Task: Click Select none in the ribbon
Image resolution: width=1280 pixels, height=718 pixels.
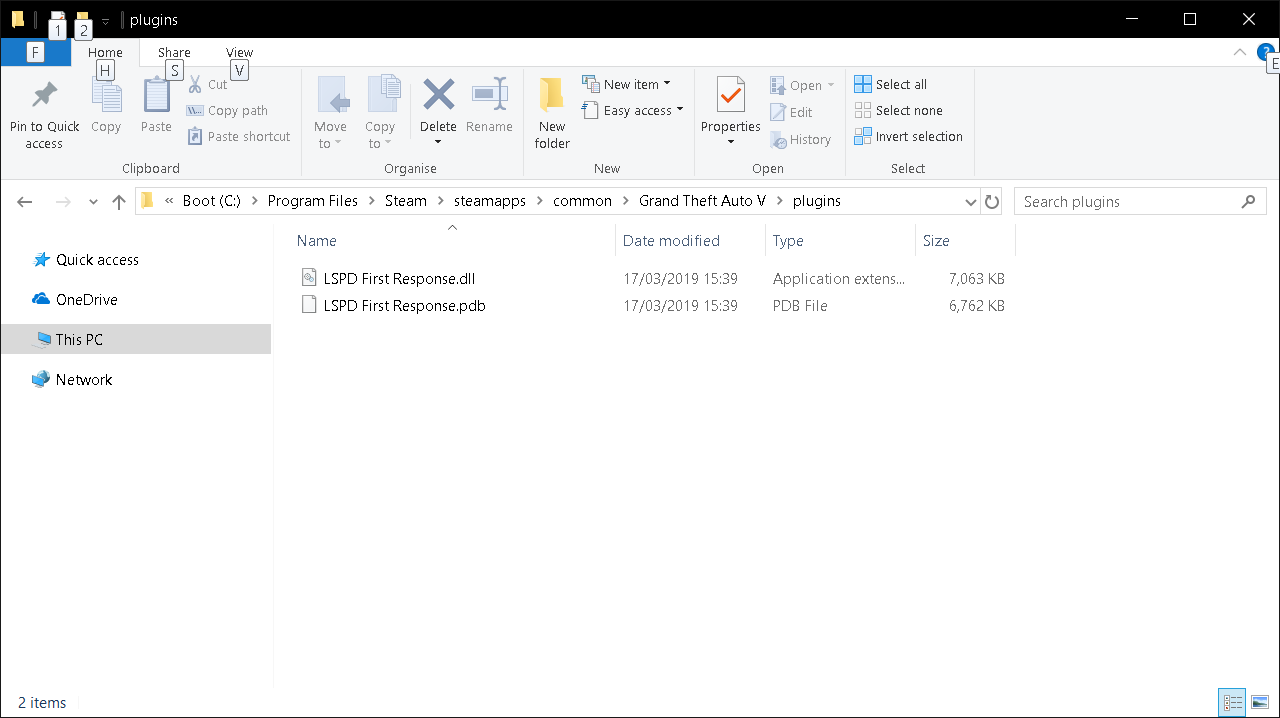Action: (898, 110)
